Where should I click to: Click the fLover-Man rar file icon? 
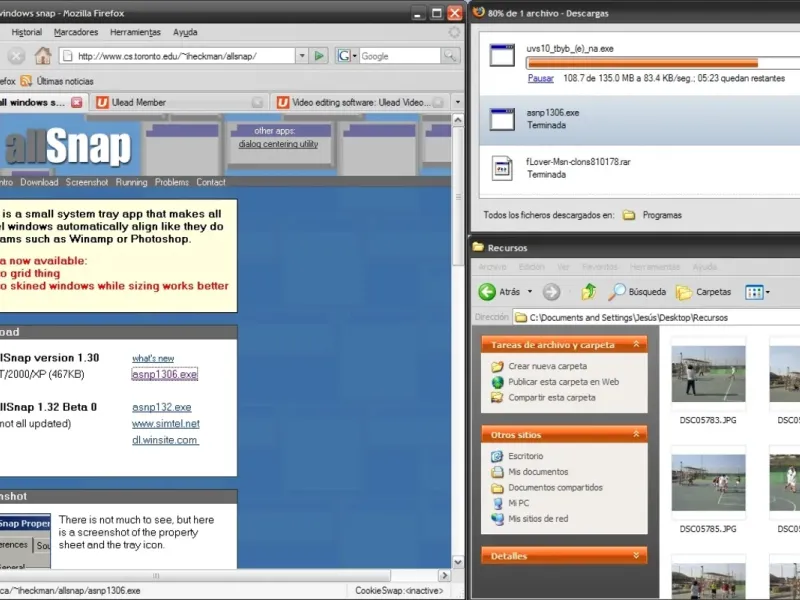point(502,168)
